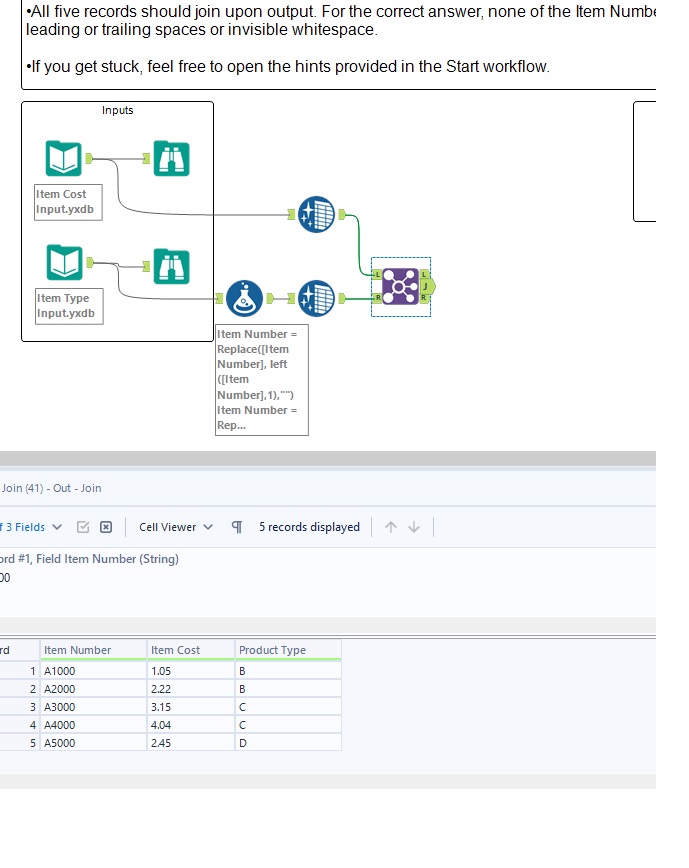The width and height of the screenshot is (689, 868).
Task: Click the Browse tool connected to Item Cost input
Action: [171, 158]
